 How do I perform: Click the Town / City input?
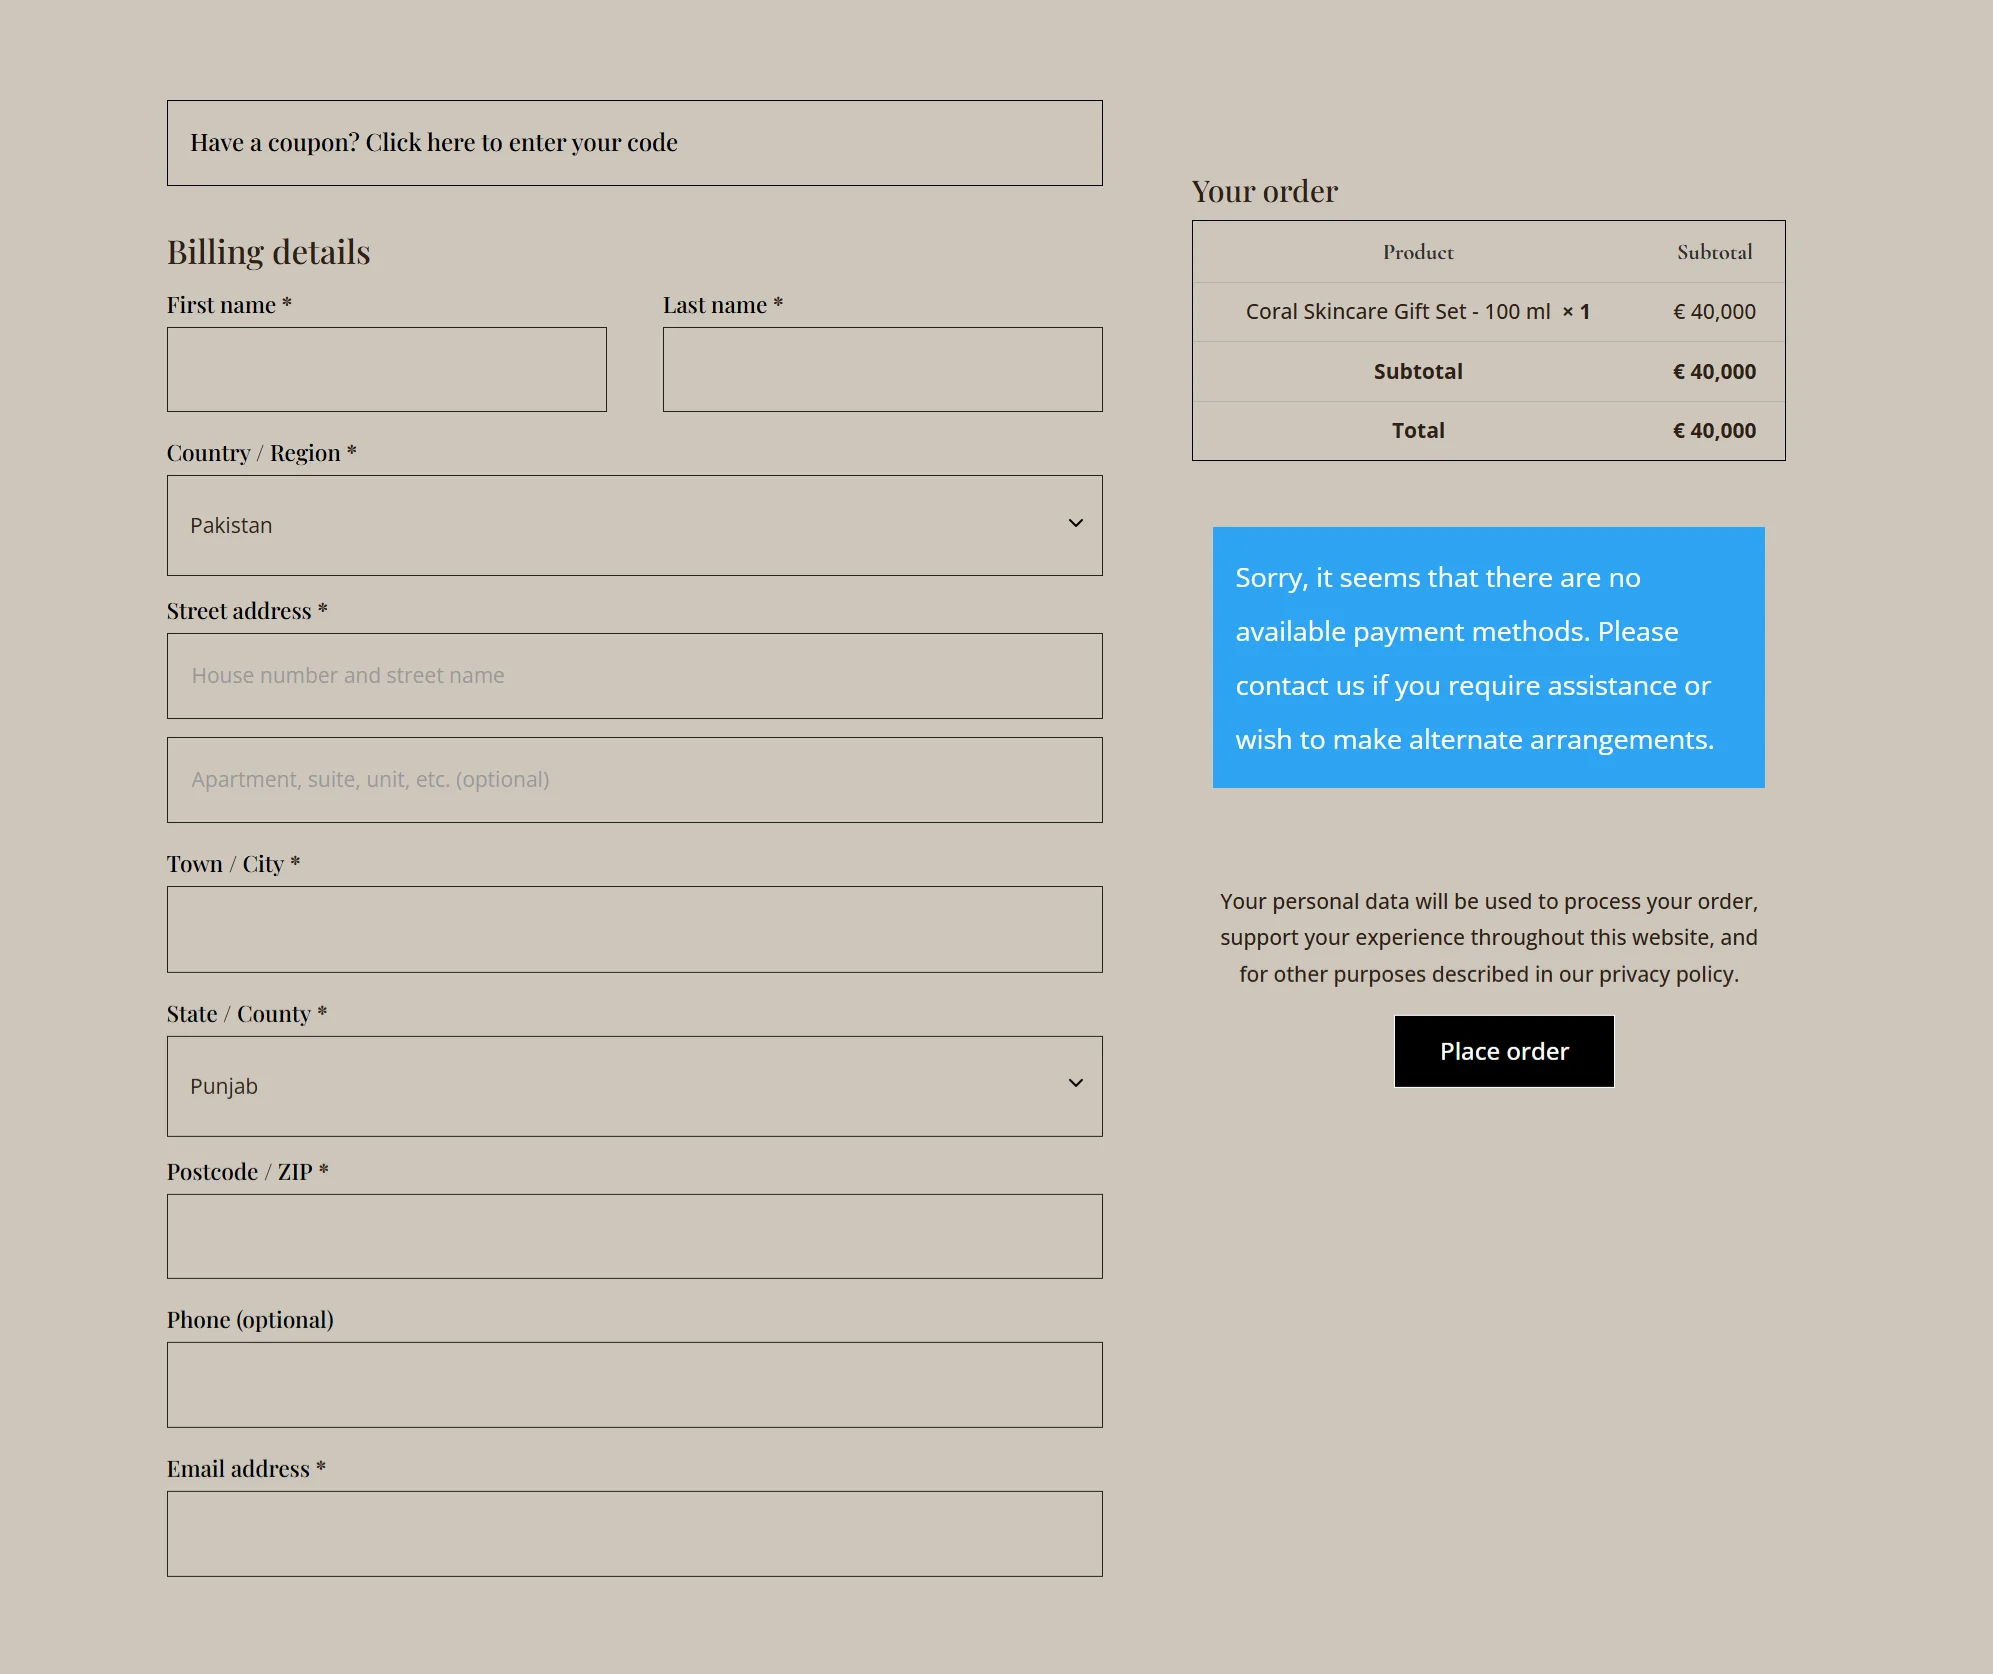tap(634, 929)
